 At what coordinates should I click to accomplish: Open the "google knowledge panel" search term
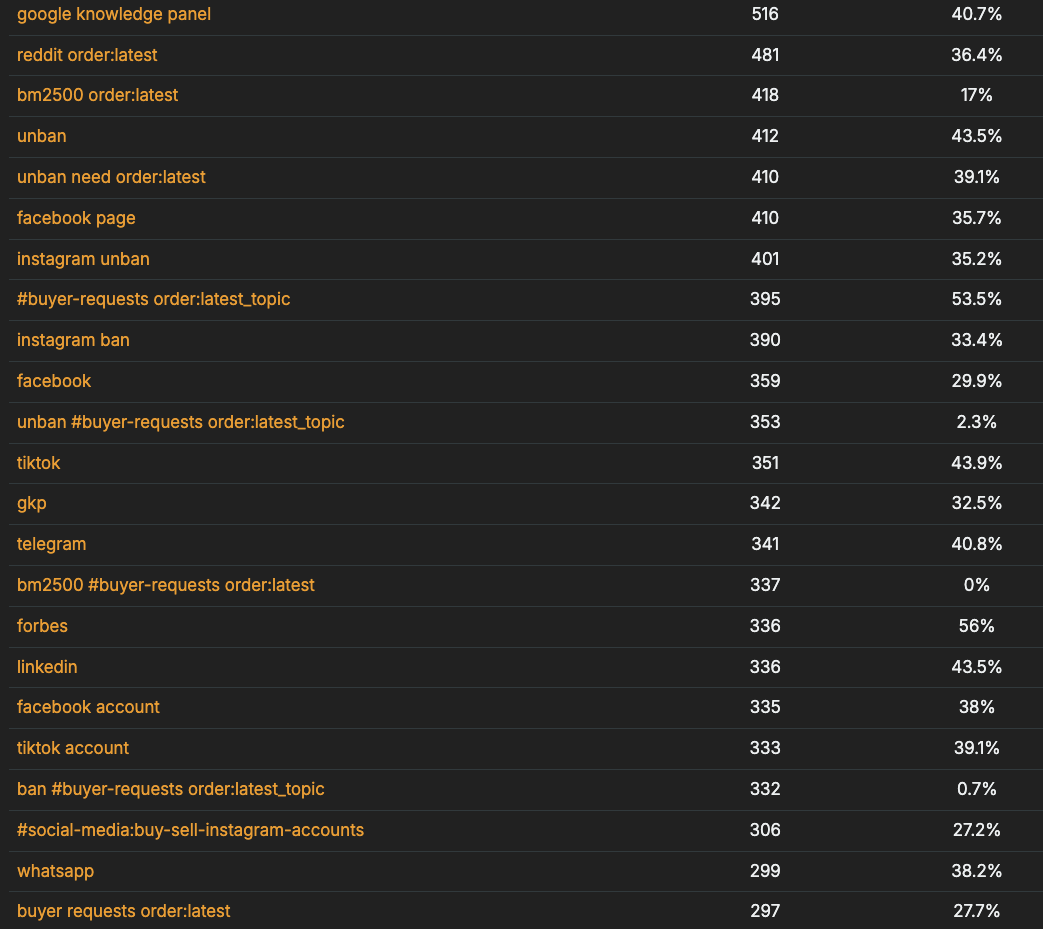coord(114,14)
